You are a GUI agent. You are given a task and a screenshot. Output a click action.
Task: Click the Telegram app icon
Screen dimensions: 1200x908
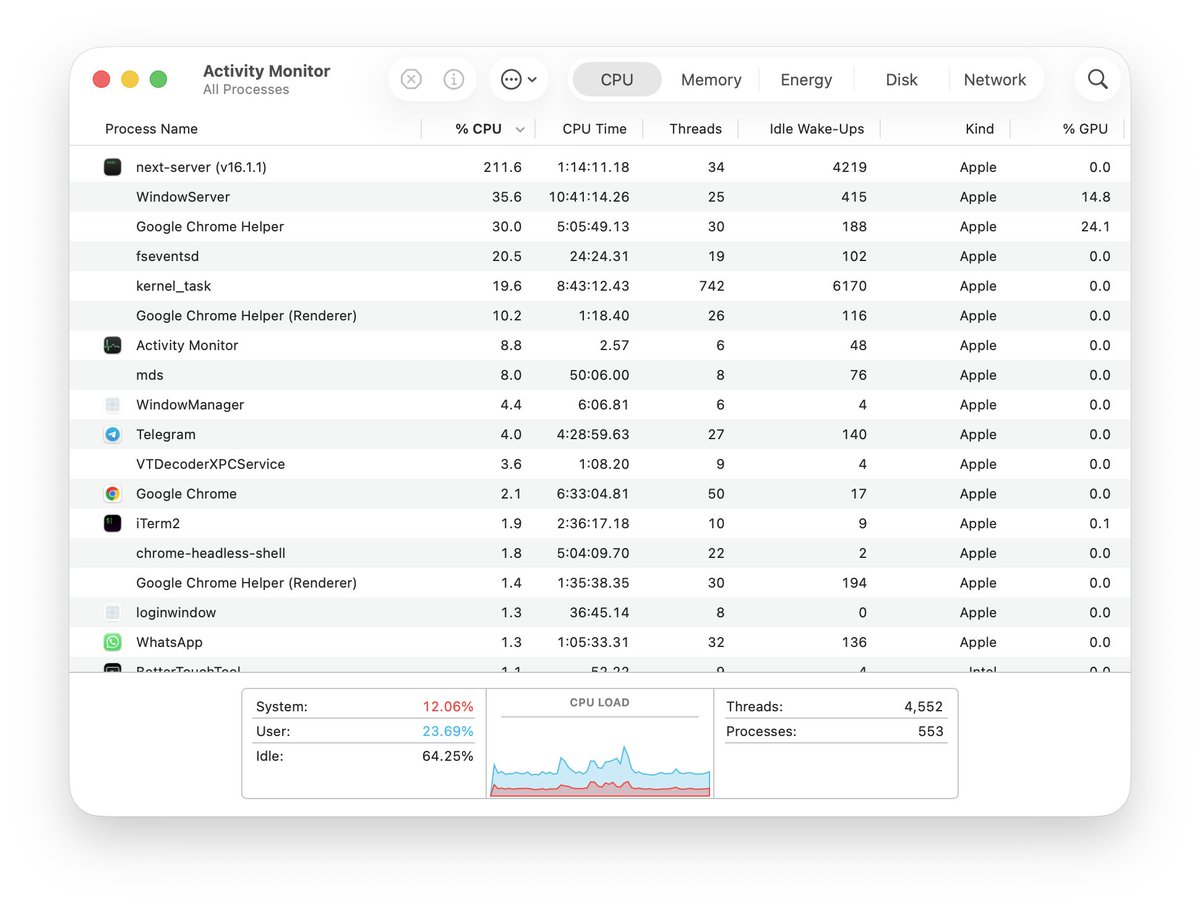click(x=113, y=434)
